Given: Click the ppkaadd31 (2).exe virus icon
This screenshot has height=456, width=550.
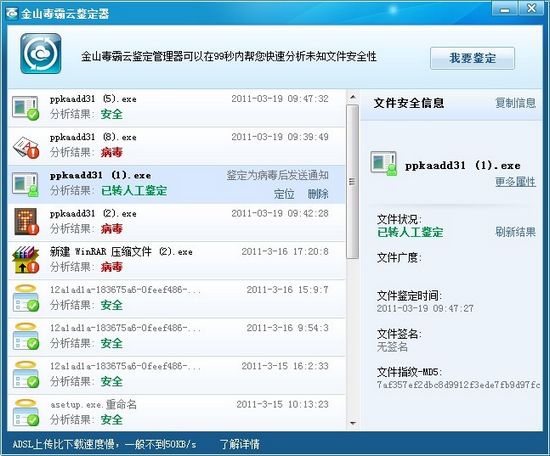Looking at the screenshot, I should [x=26, y=222].
